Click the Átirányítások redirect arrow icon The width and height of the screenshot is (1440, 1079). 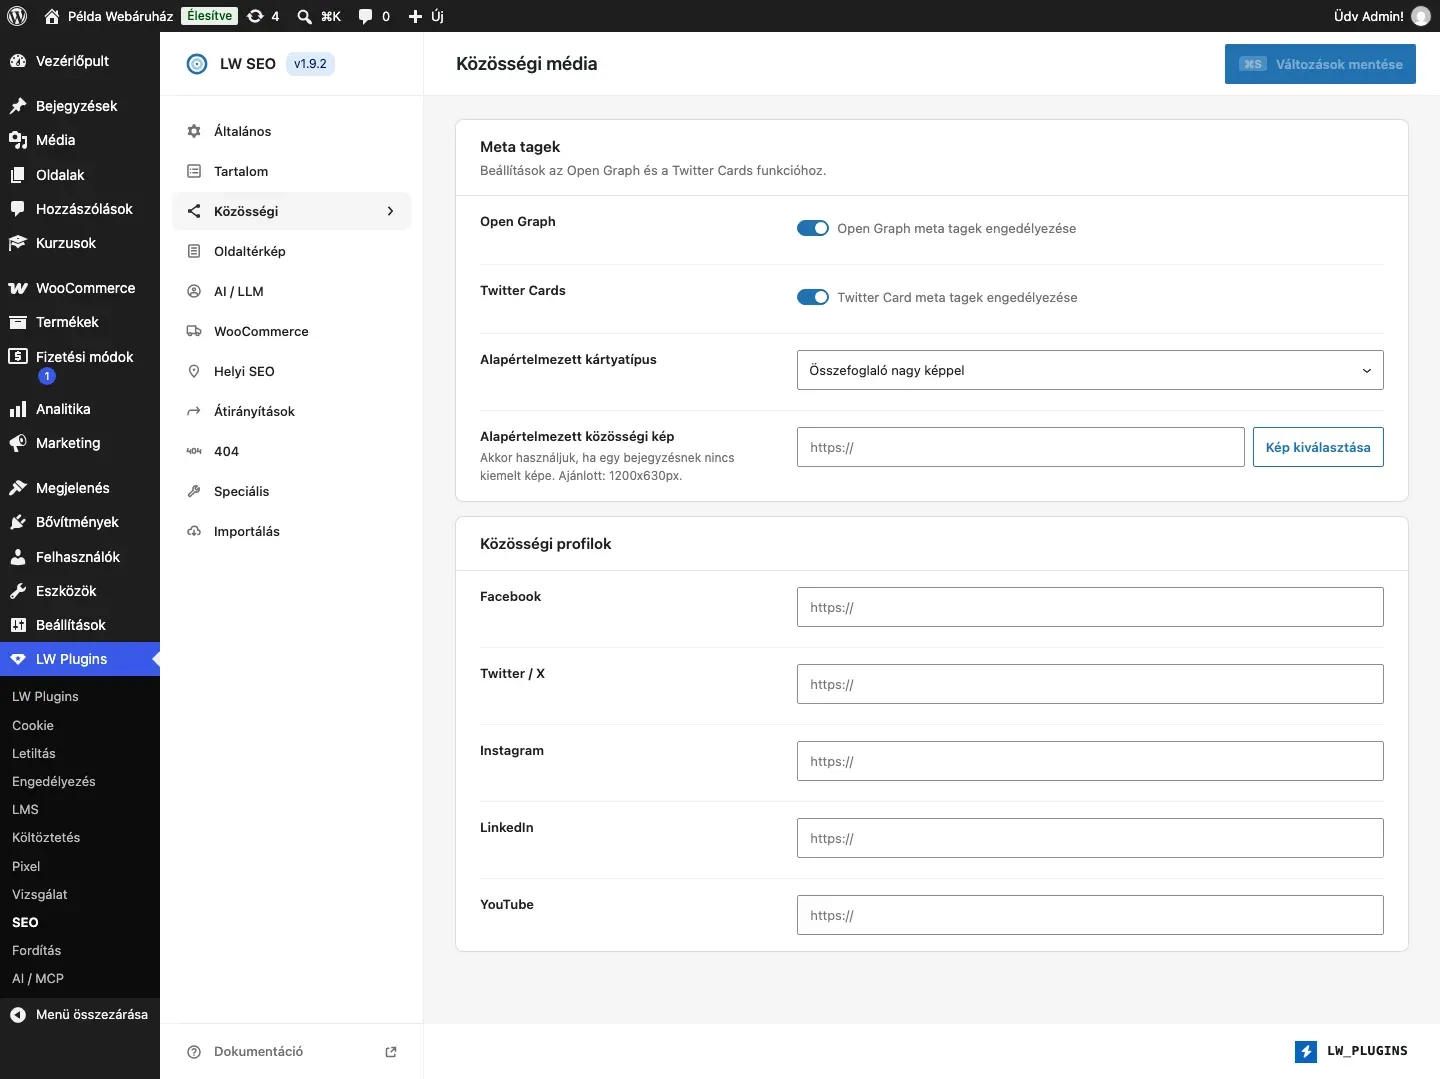tap(194, 411)
